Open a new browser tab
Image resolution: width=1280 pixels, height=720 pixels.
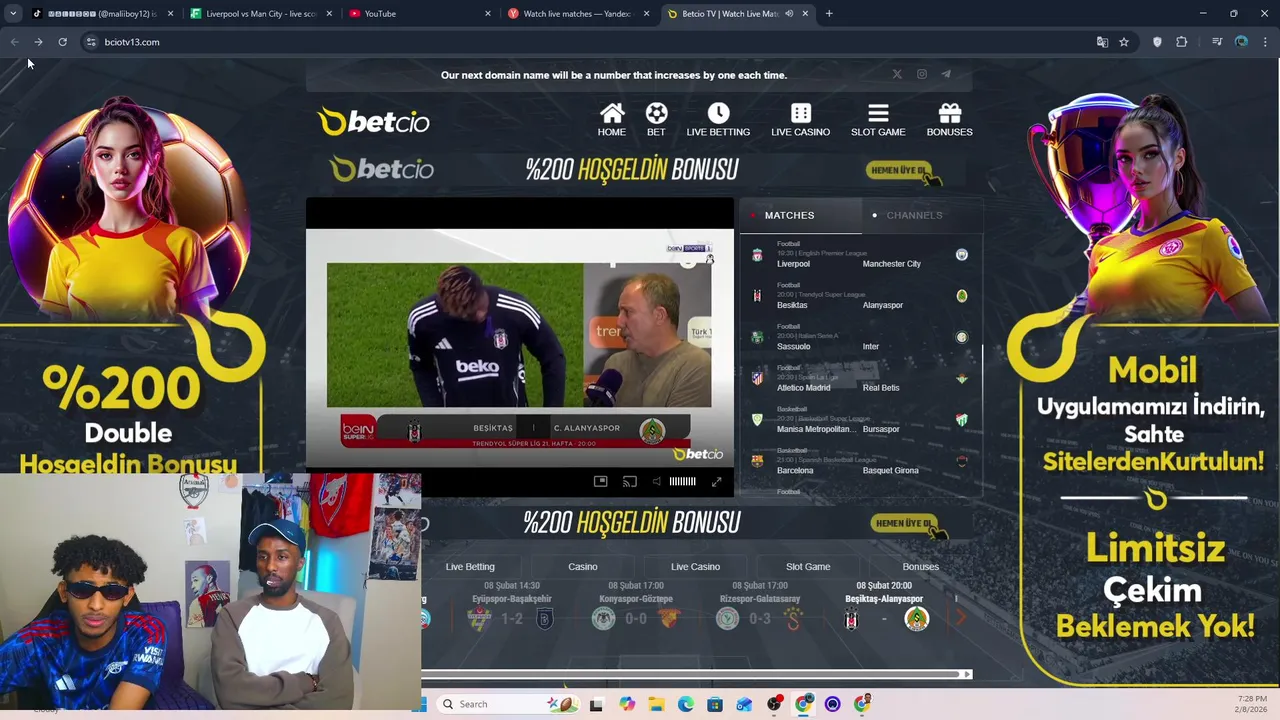point(829,14)
